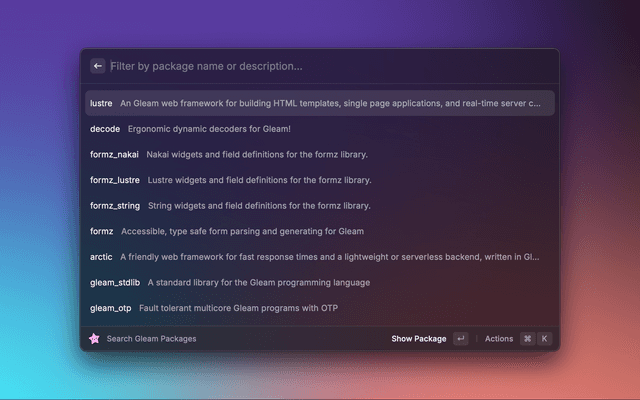Viewport: 640px width, 400px height.
Task: Choose the gleam_otp package row
Action: point(110,309)
